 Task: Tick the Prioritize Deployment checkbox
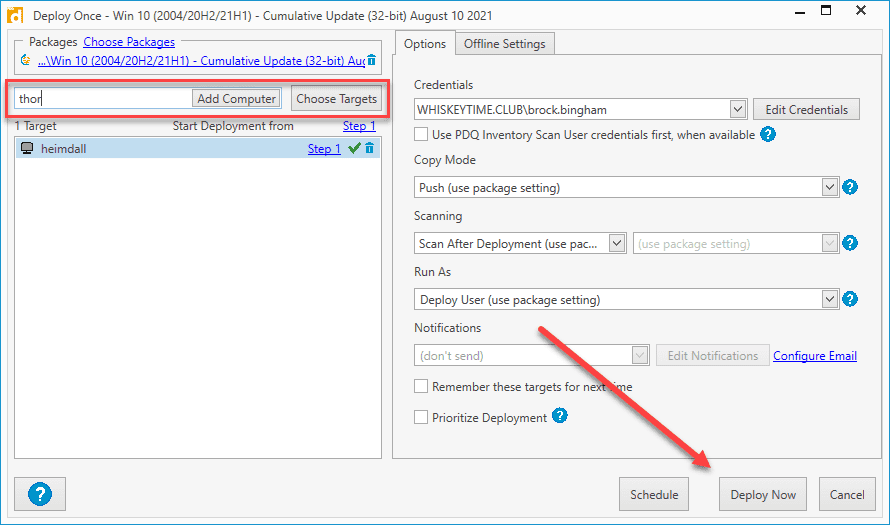pos(421,417)
